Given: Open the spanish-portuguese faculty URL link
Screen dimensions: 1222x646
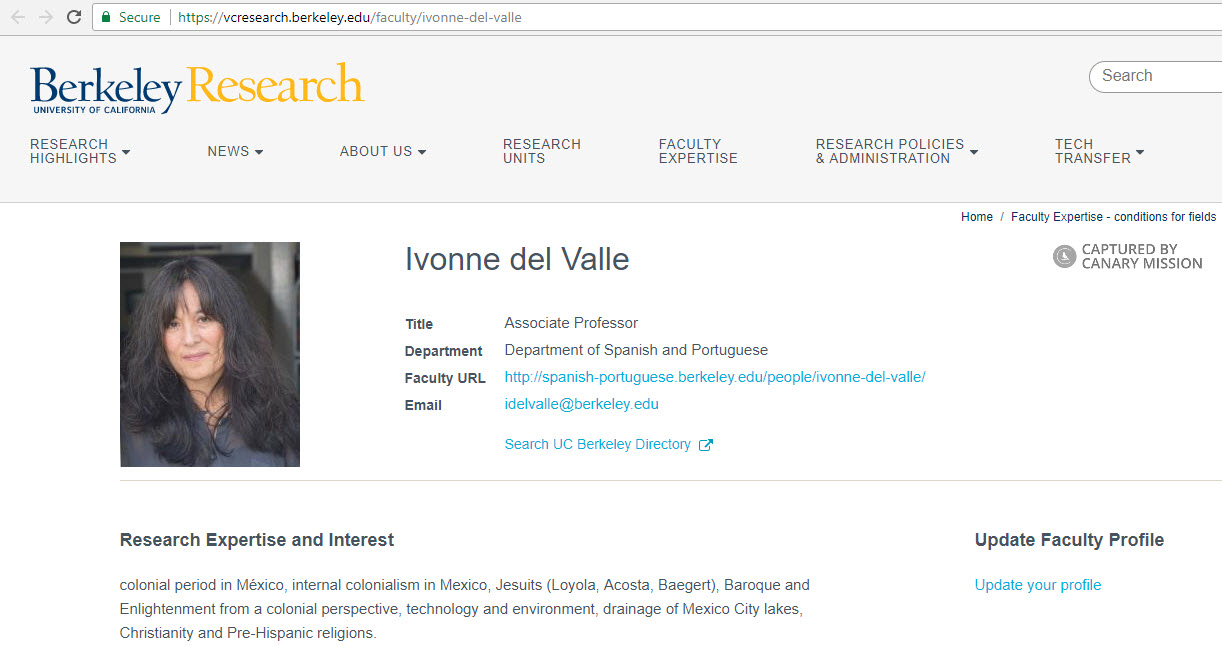Looking at the screenshot, I should 714,377.
